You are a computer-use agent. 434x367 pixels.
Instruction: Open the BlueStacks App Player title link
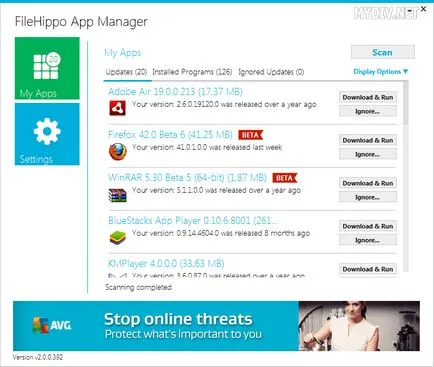193,221
